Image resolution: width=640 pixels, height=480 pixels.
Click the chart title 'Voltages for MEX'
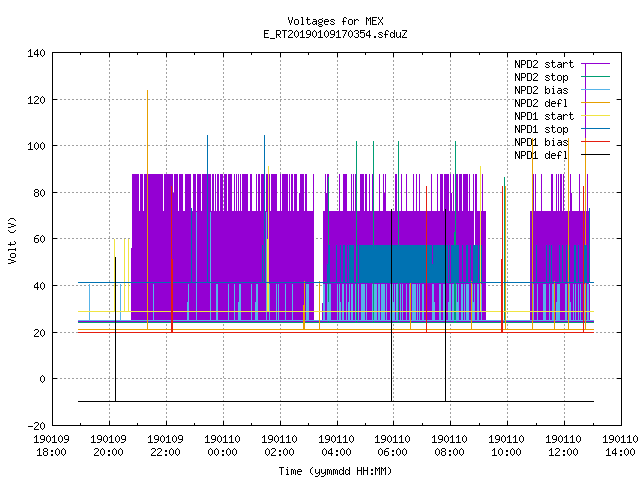click(x=335, y=21)
